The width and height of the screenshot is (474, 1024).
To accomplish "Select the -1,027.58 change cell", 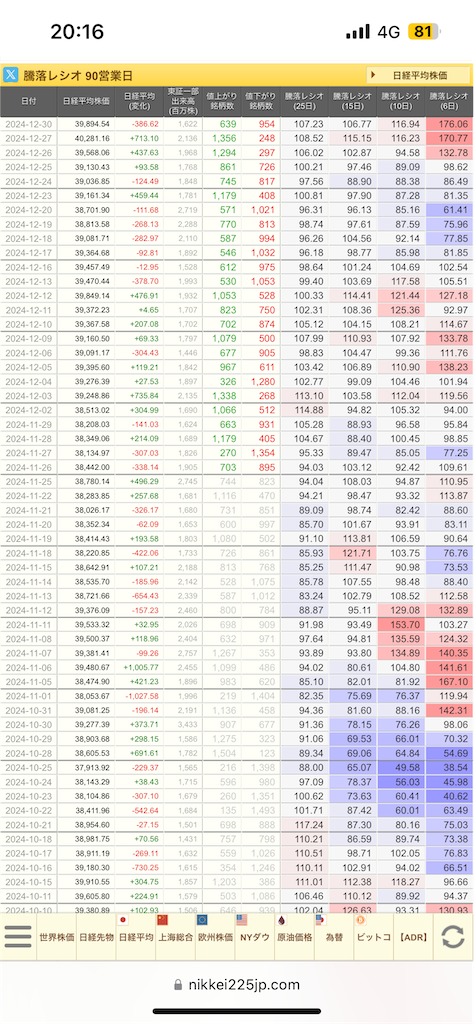I will tap(139, 697).
